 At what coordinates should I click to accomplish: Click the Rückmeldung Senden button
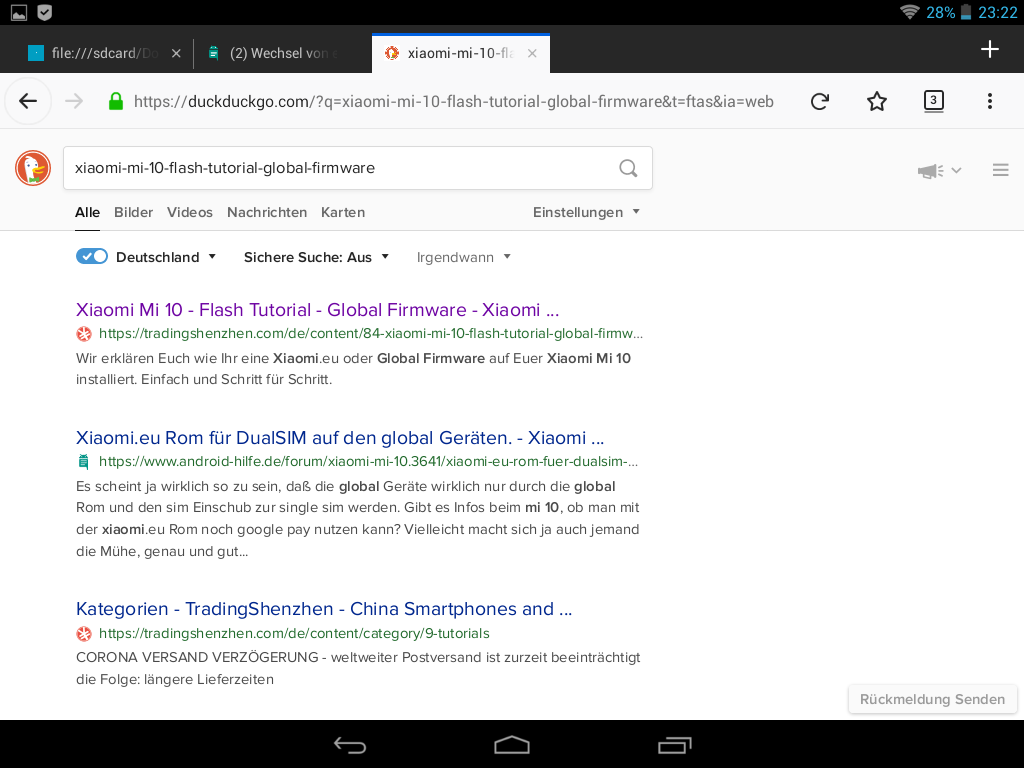point(933,699)
